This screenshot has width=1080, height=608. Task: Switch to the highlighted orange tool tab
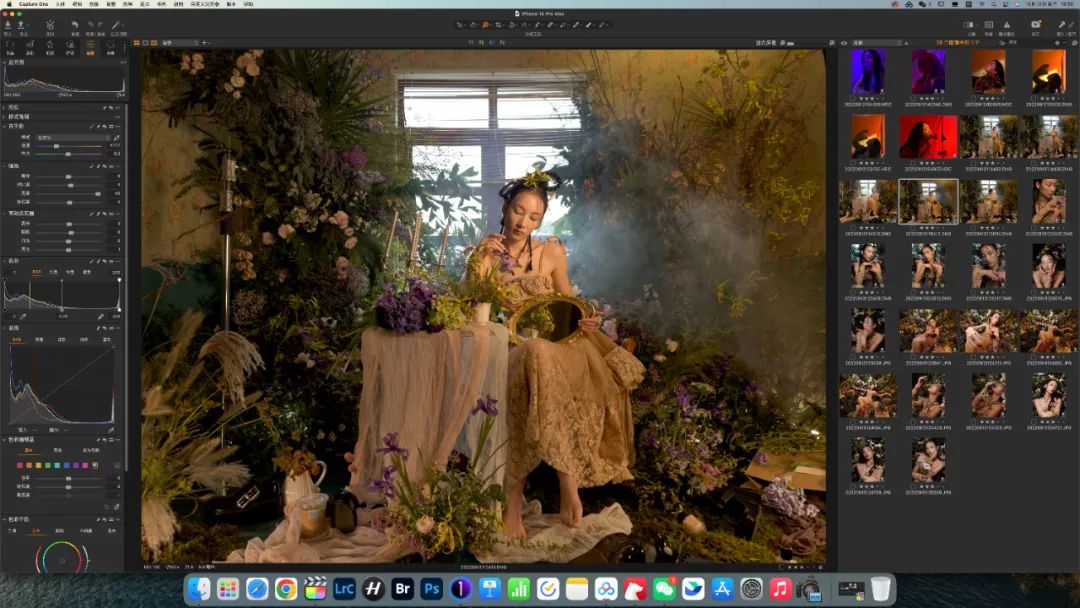(x=91, y=45)
